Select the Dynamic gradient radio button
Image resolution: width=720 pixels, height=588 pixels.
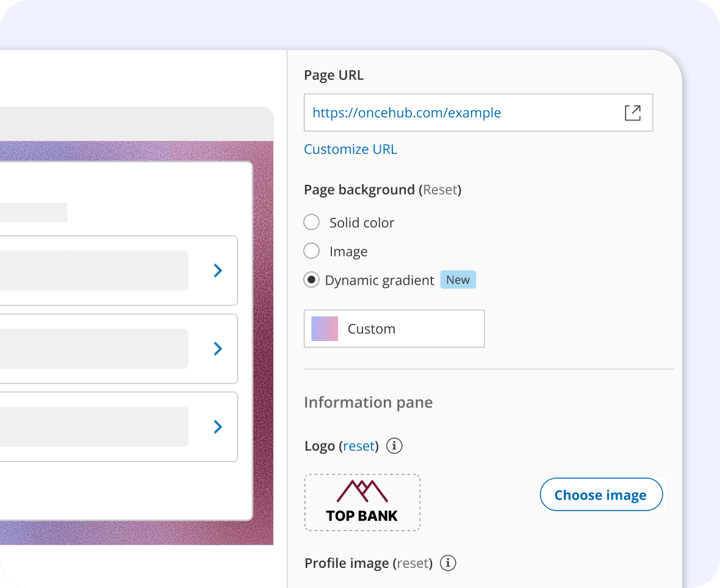tap(311, 280)
